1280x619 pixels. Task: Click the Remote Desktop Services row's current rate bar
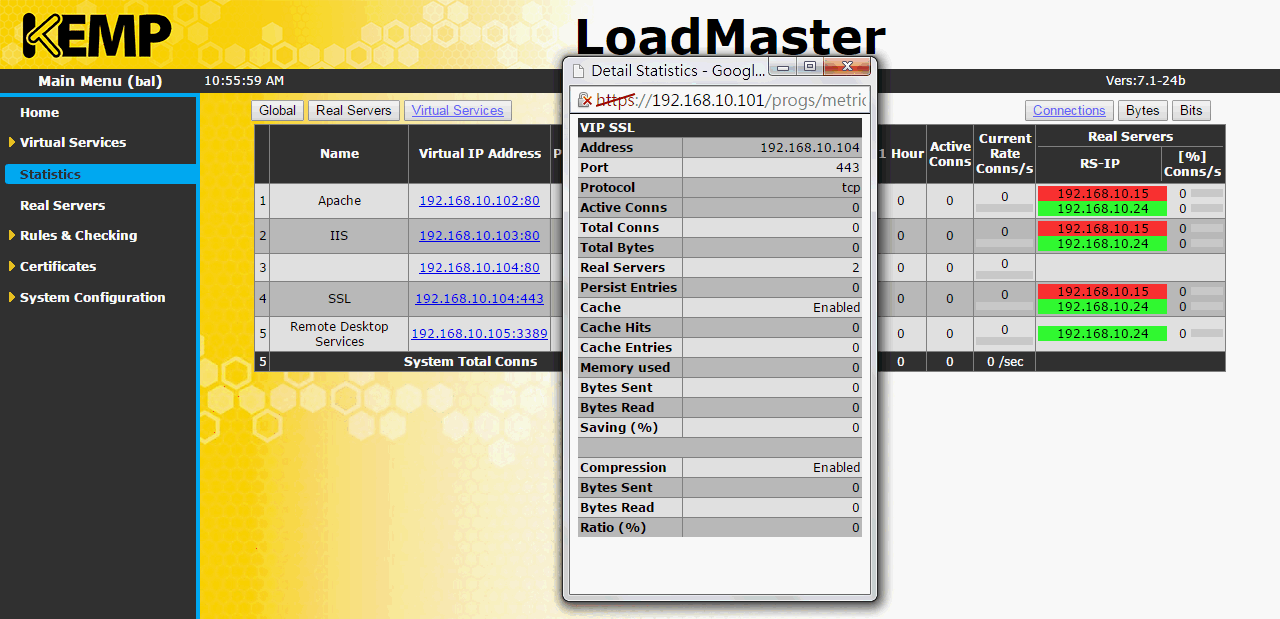click(1005, 342)
